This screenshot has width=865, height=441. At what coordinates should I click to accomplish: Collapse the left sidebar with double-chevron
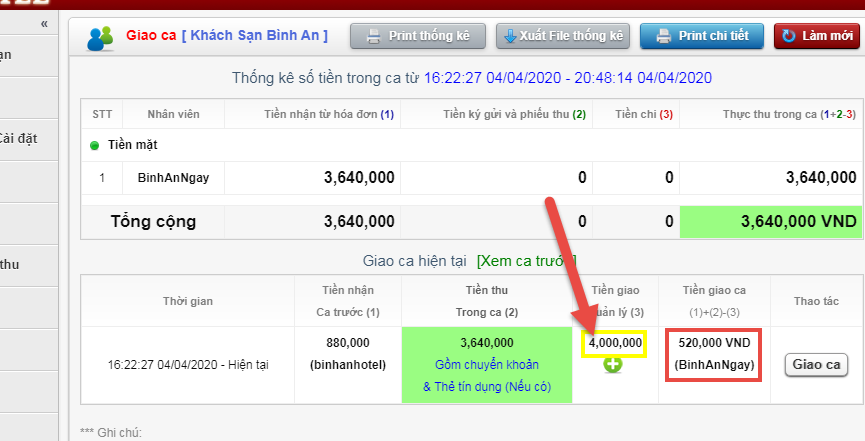point(44,23)
